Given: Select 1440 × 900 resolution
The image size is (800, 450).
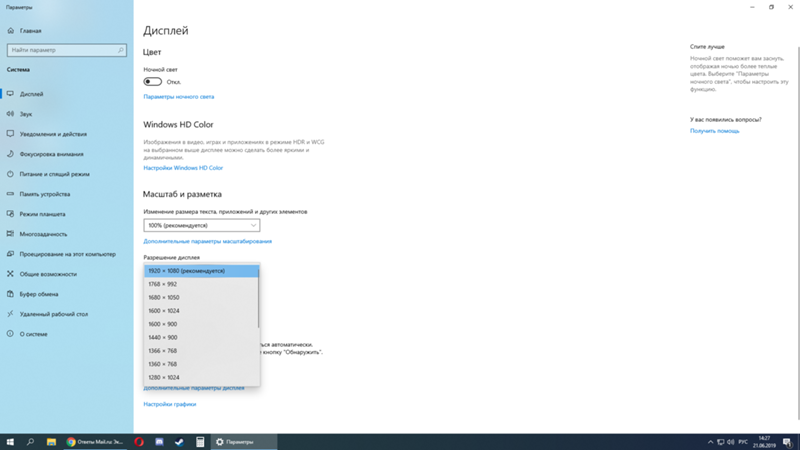Looking at the screenshot, I should (x=201, y=337).
